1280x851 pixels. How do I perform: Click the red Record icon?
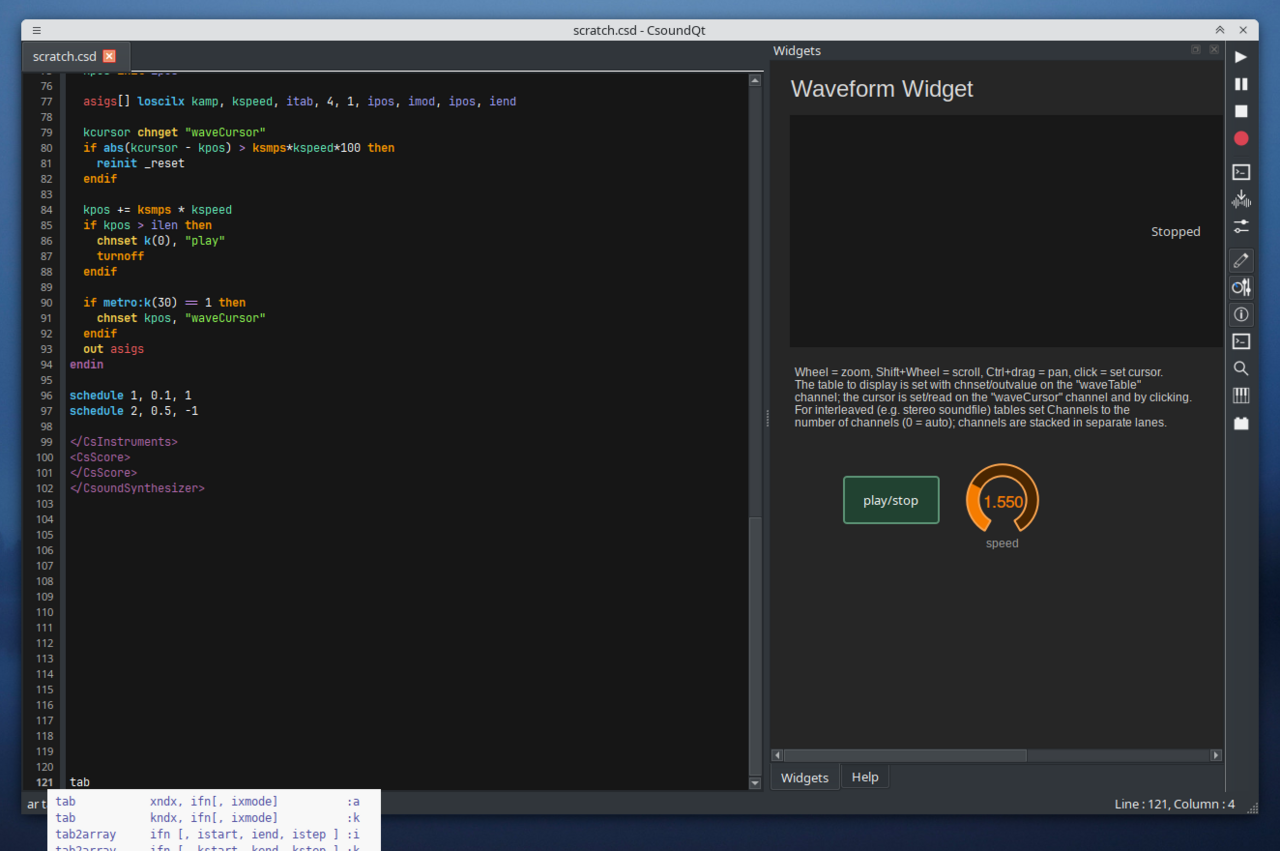(1241, 138)
